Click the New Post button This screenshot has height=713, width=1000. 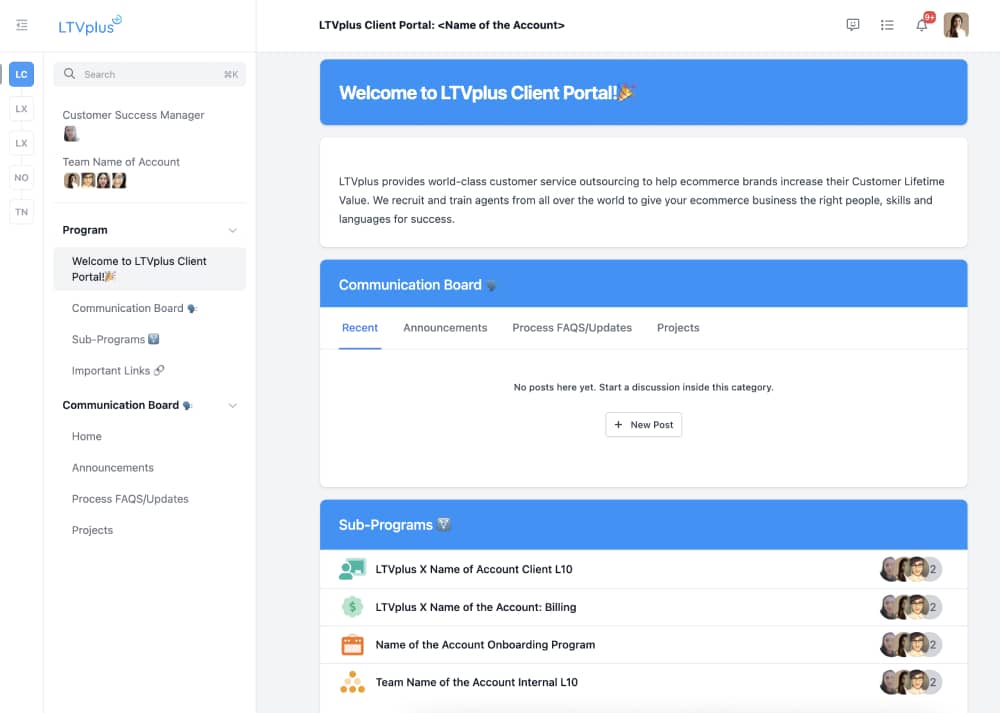[643, 425]
